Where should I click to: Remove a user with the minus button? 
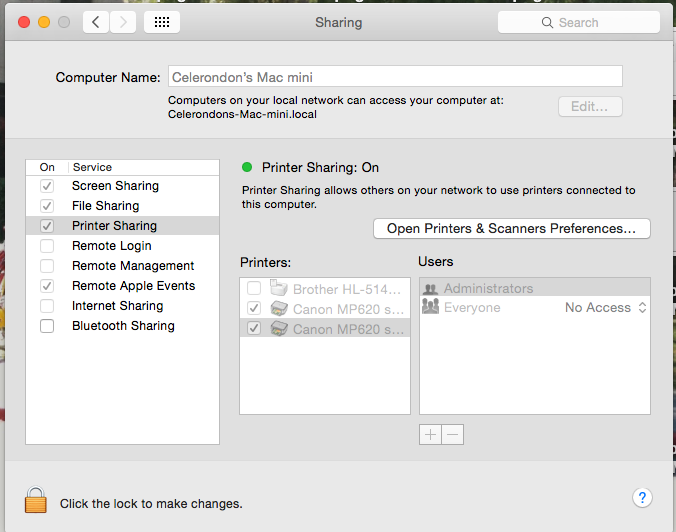[453, 435]
